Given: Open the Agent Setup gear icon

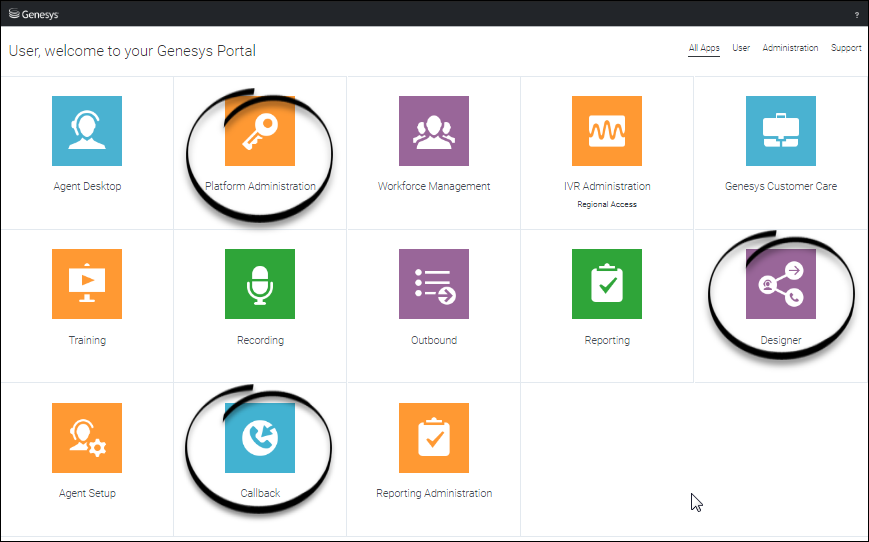Looking at the screenshot, I should (x=87, y=438).
